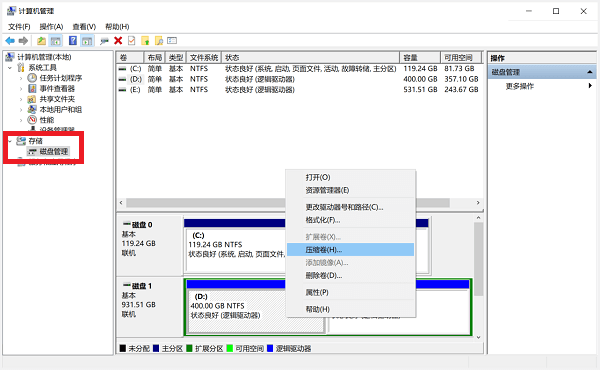The width and height of the screenshot is (600, 370).
Task: Open Help via the blue question mark icon
Action: click(x=73, y=41)
